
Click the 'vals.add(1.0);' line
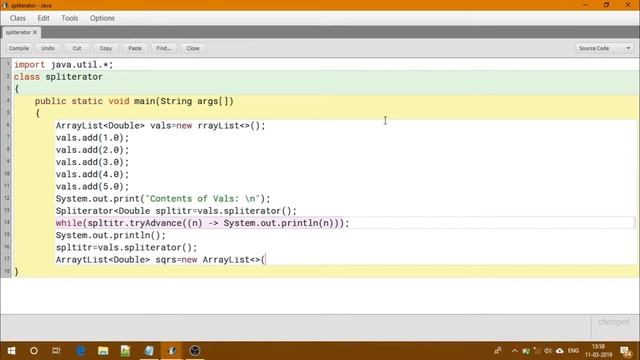pos(92,138)
